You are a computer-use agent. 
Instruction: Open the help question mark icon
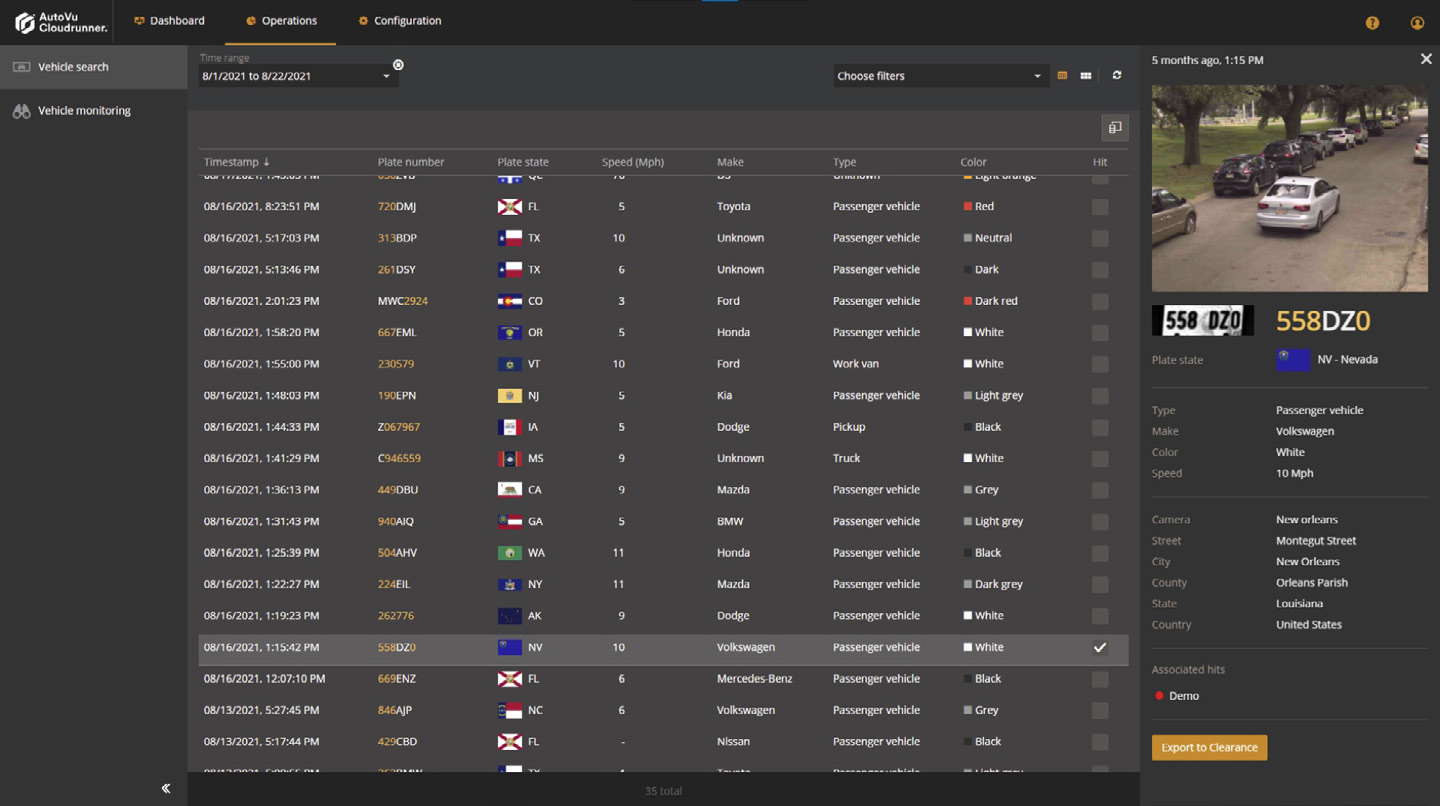pyautogui.click(x=1372, y=22)
